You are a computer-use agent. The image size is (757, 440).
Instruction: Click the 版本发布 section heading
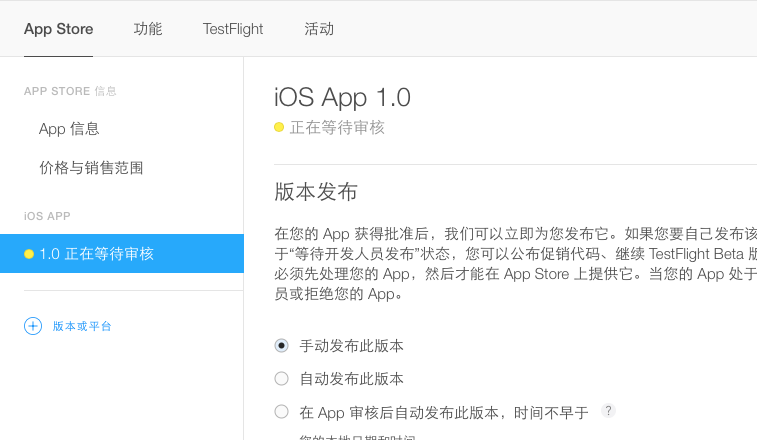coord(316,192)
